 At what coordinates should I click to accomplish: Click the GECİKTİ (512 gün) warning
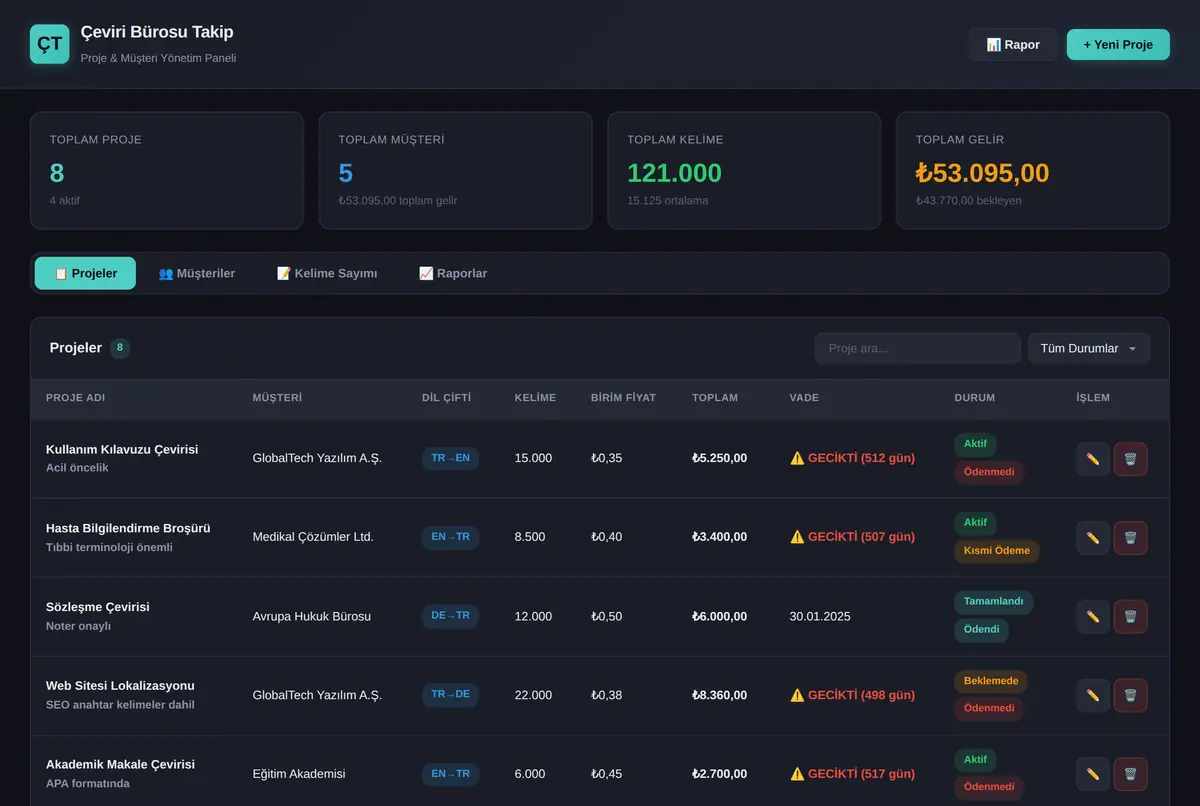[x=852, y=458]
